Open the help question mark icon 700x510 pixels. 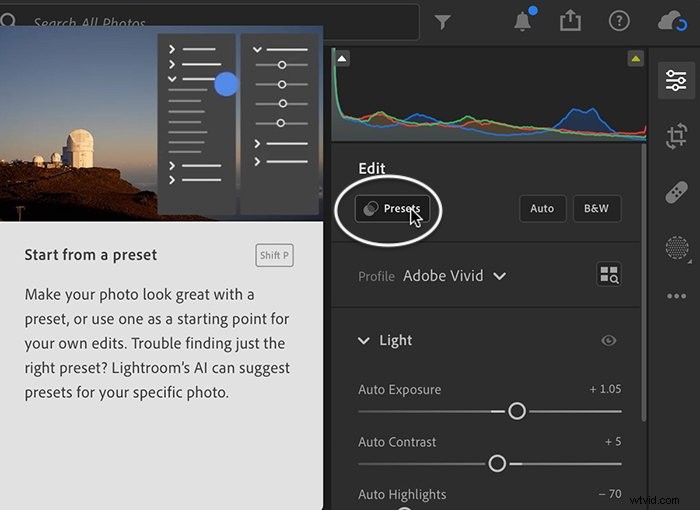click(619, 21)
